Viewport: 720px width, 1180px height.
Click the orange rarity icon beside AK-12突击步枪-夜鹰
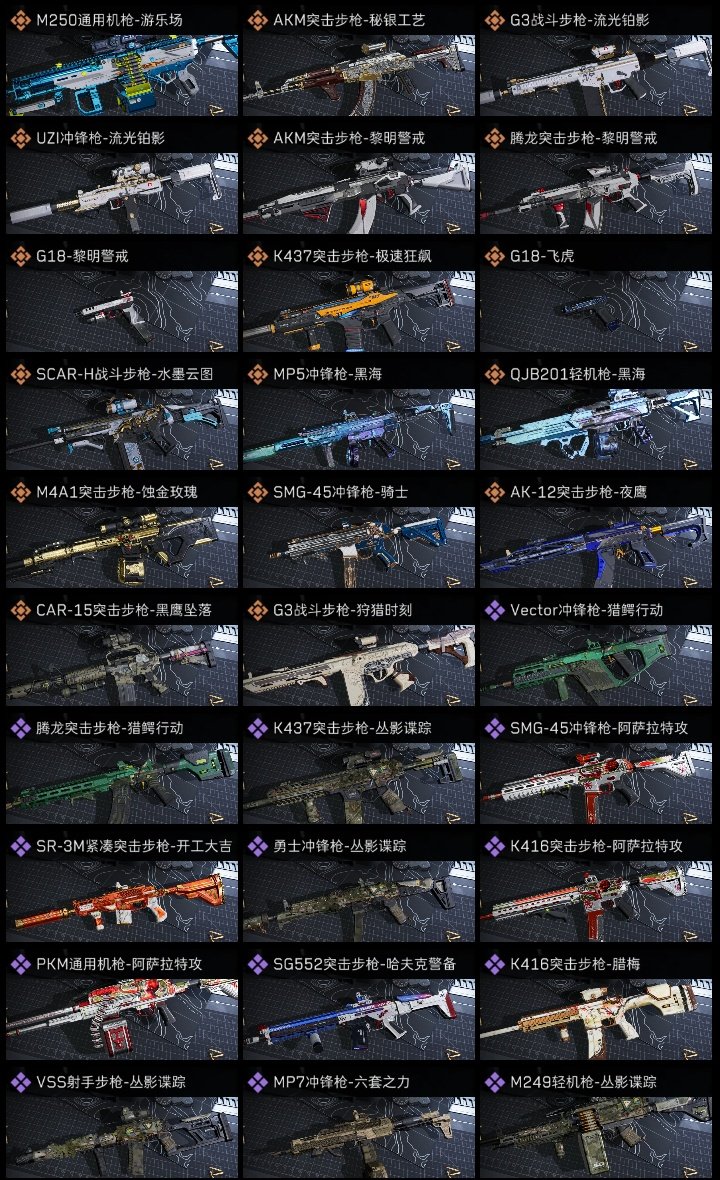pyautogui.click(x=494, y=492)
